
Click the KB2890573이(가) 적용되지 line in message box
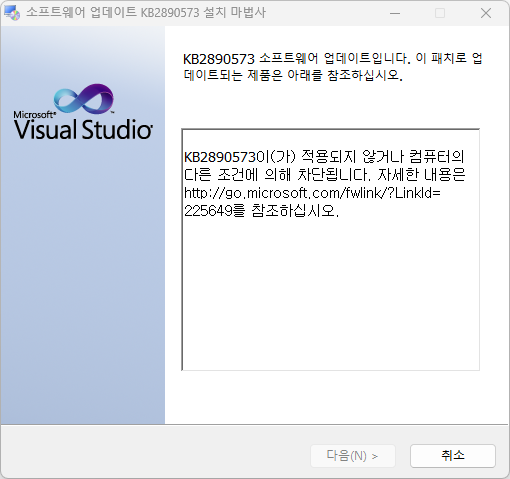coord(324,157)
